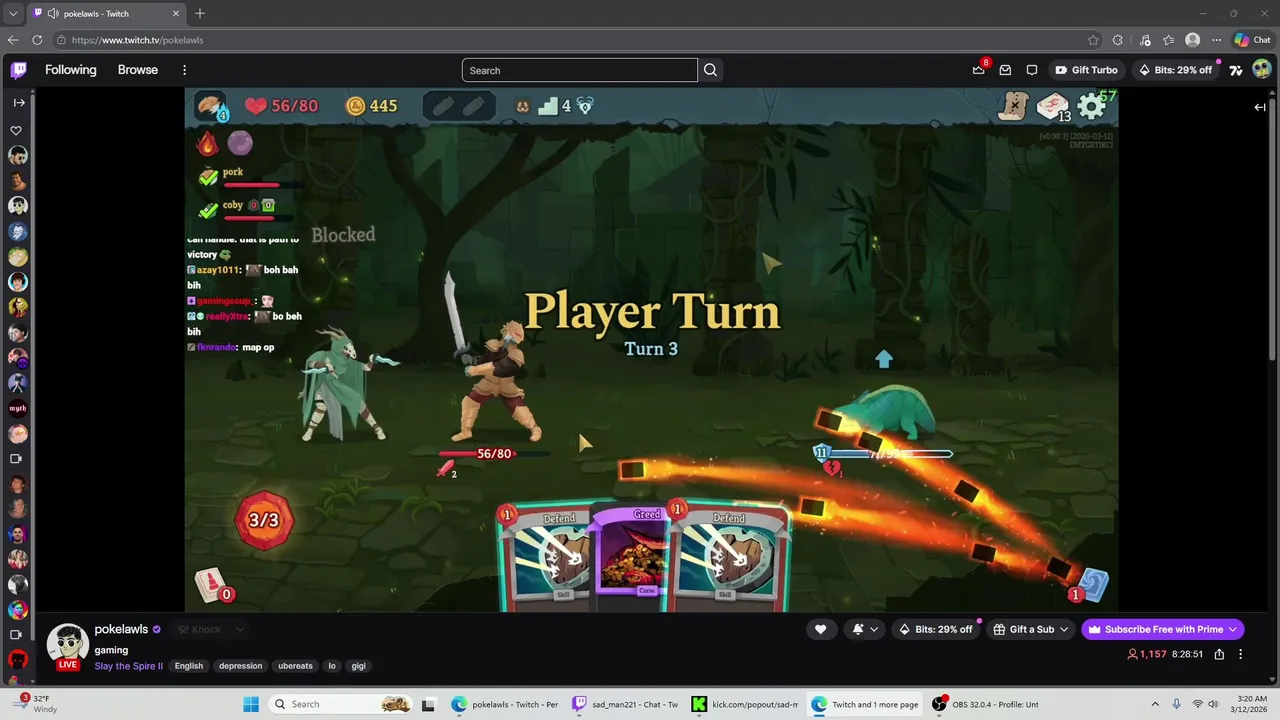Open the Slay the Spire II category link
1280x720 pixels.
tap(129, 666)
